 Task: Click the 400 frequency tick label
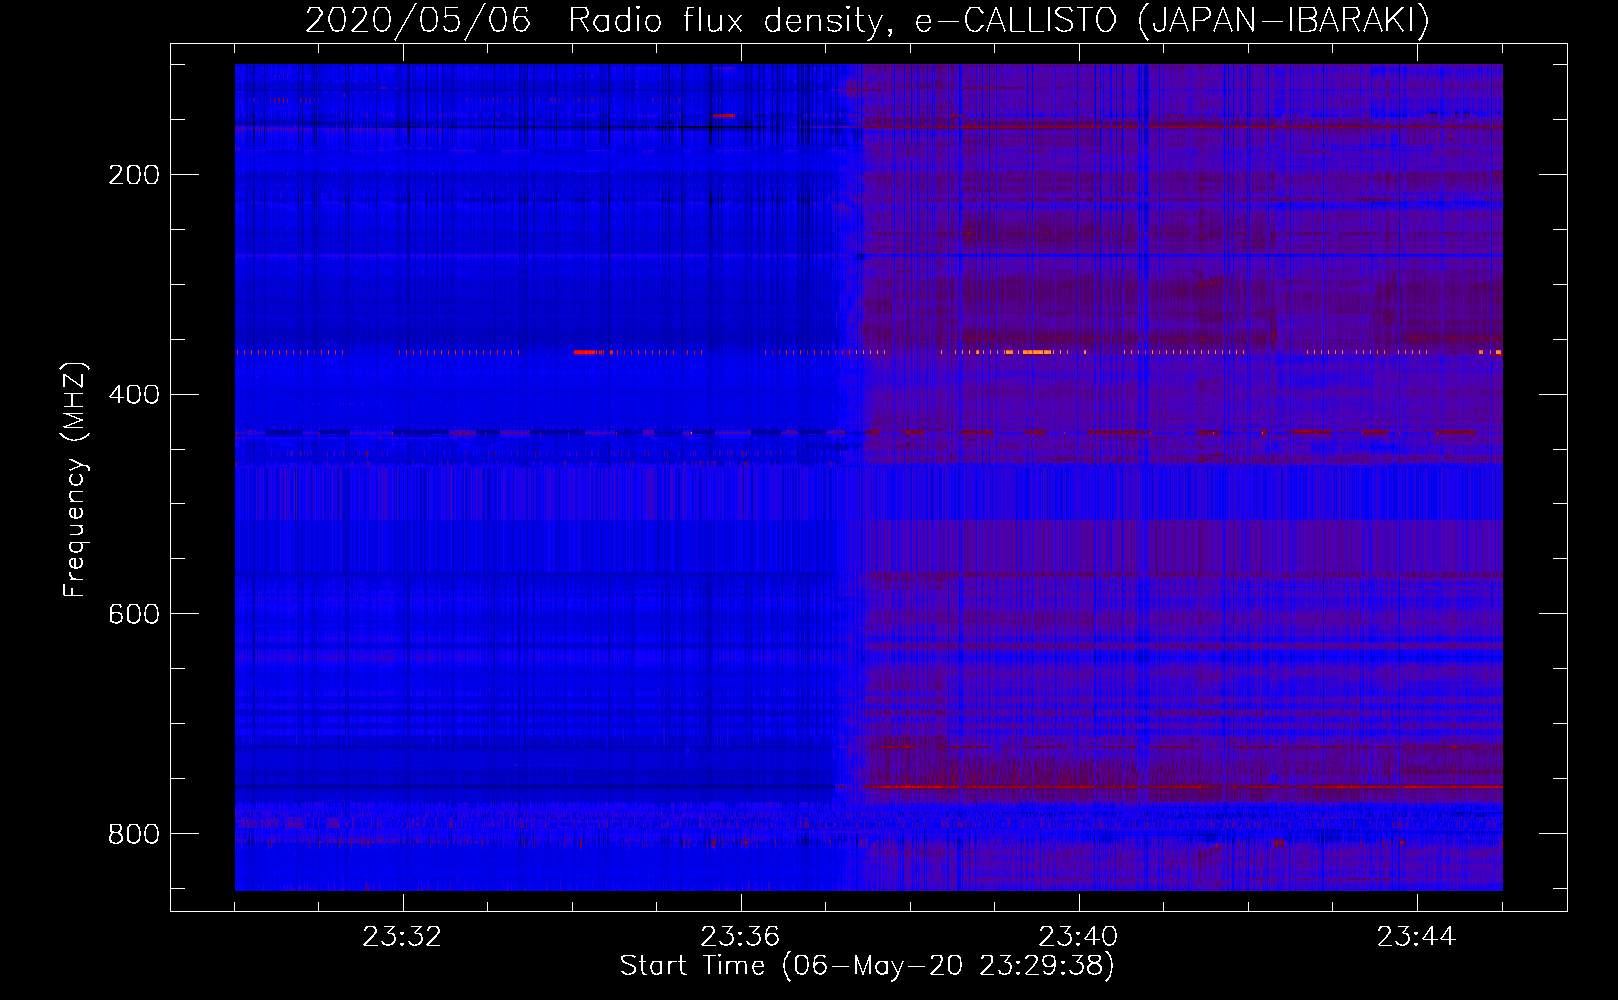[x=134, y=395]
